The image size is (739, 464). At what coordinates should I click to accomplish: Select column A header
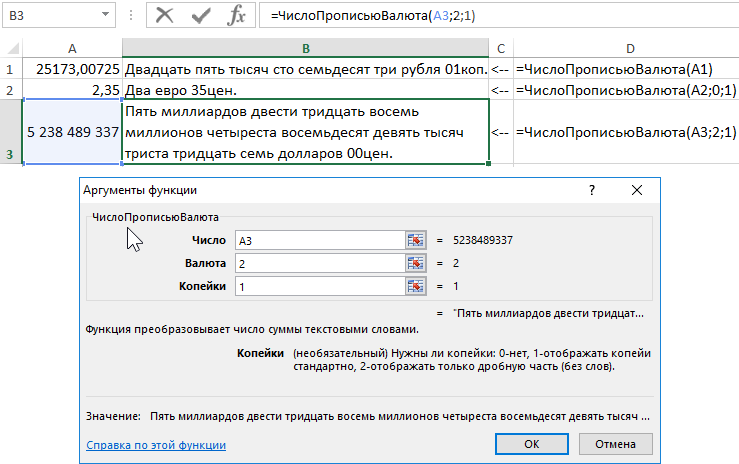[x=72, y=49]
